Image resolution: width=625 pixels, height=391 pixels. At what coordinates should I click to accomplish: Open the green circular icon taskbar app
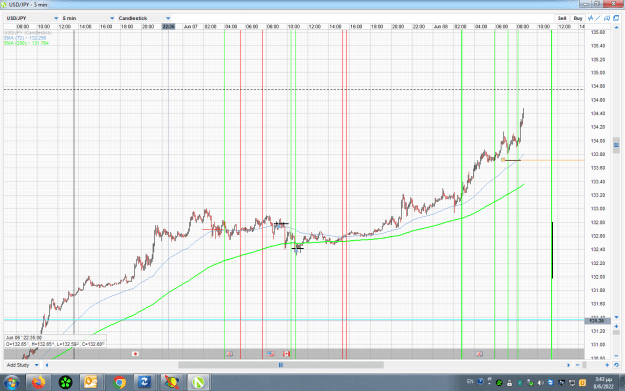tap(65, 383)
